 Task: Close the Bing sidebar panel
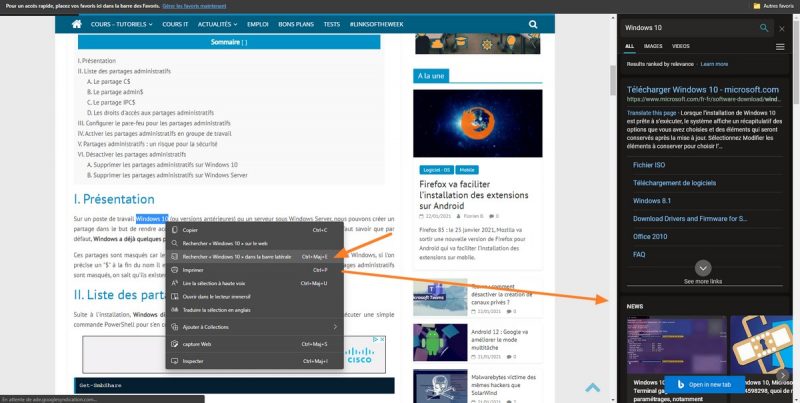click(x=782, y=29)
